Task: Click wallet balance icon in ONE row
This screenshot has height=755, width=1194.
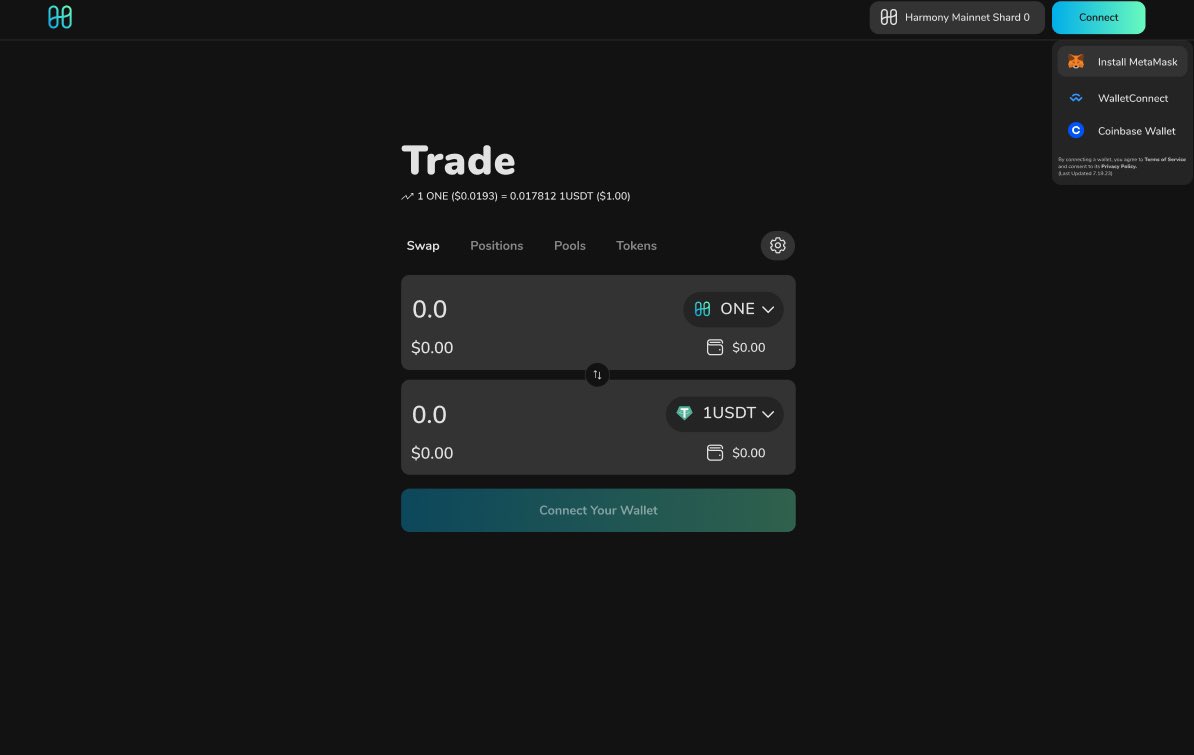Action: pyautogui.click(x=714, y=347)
